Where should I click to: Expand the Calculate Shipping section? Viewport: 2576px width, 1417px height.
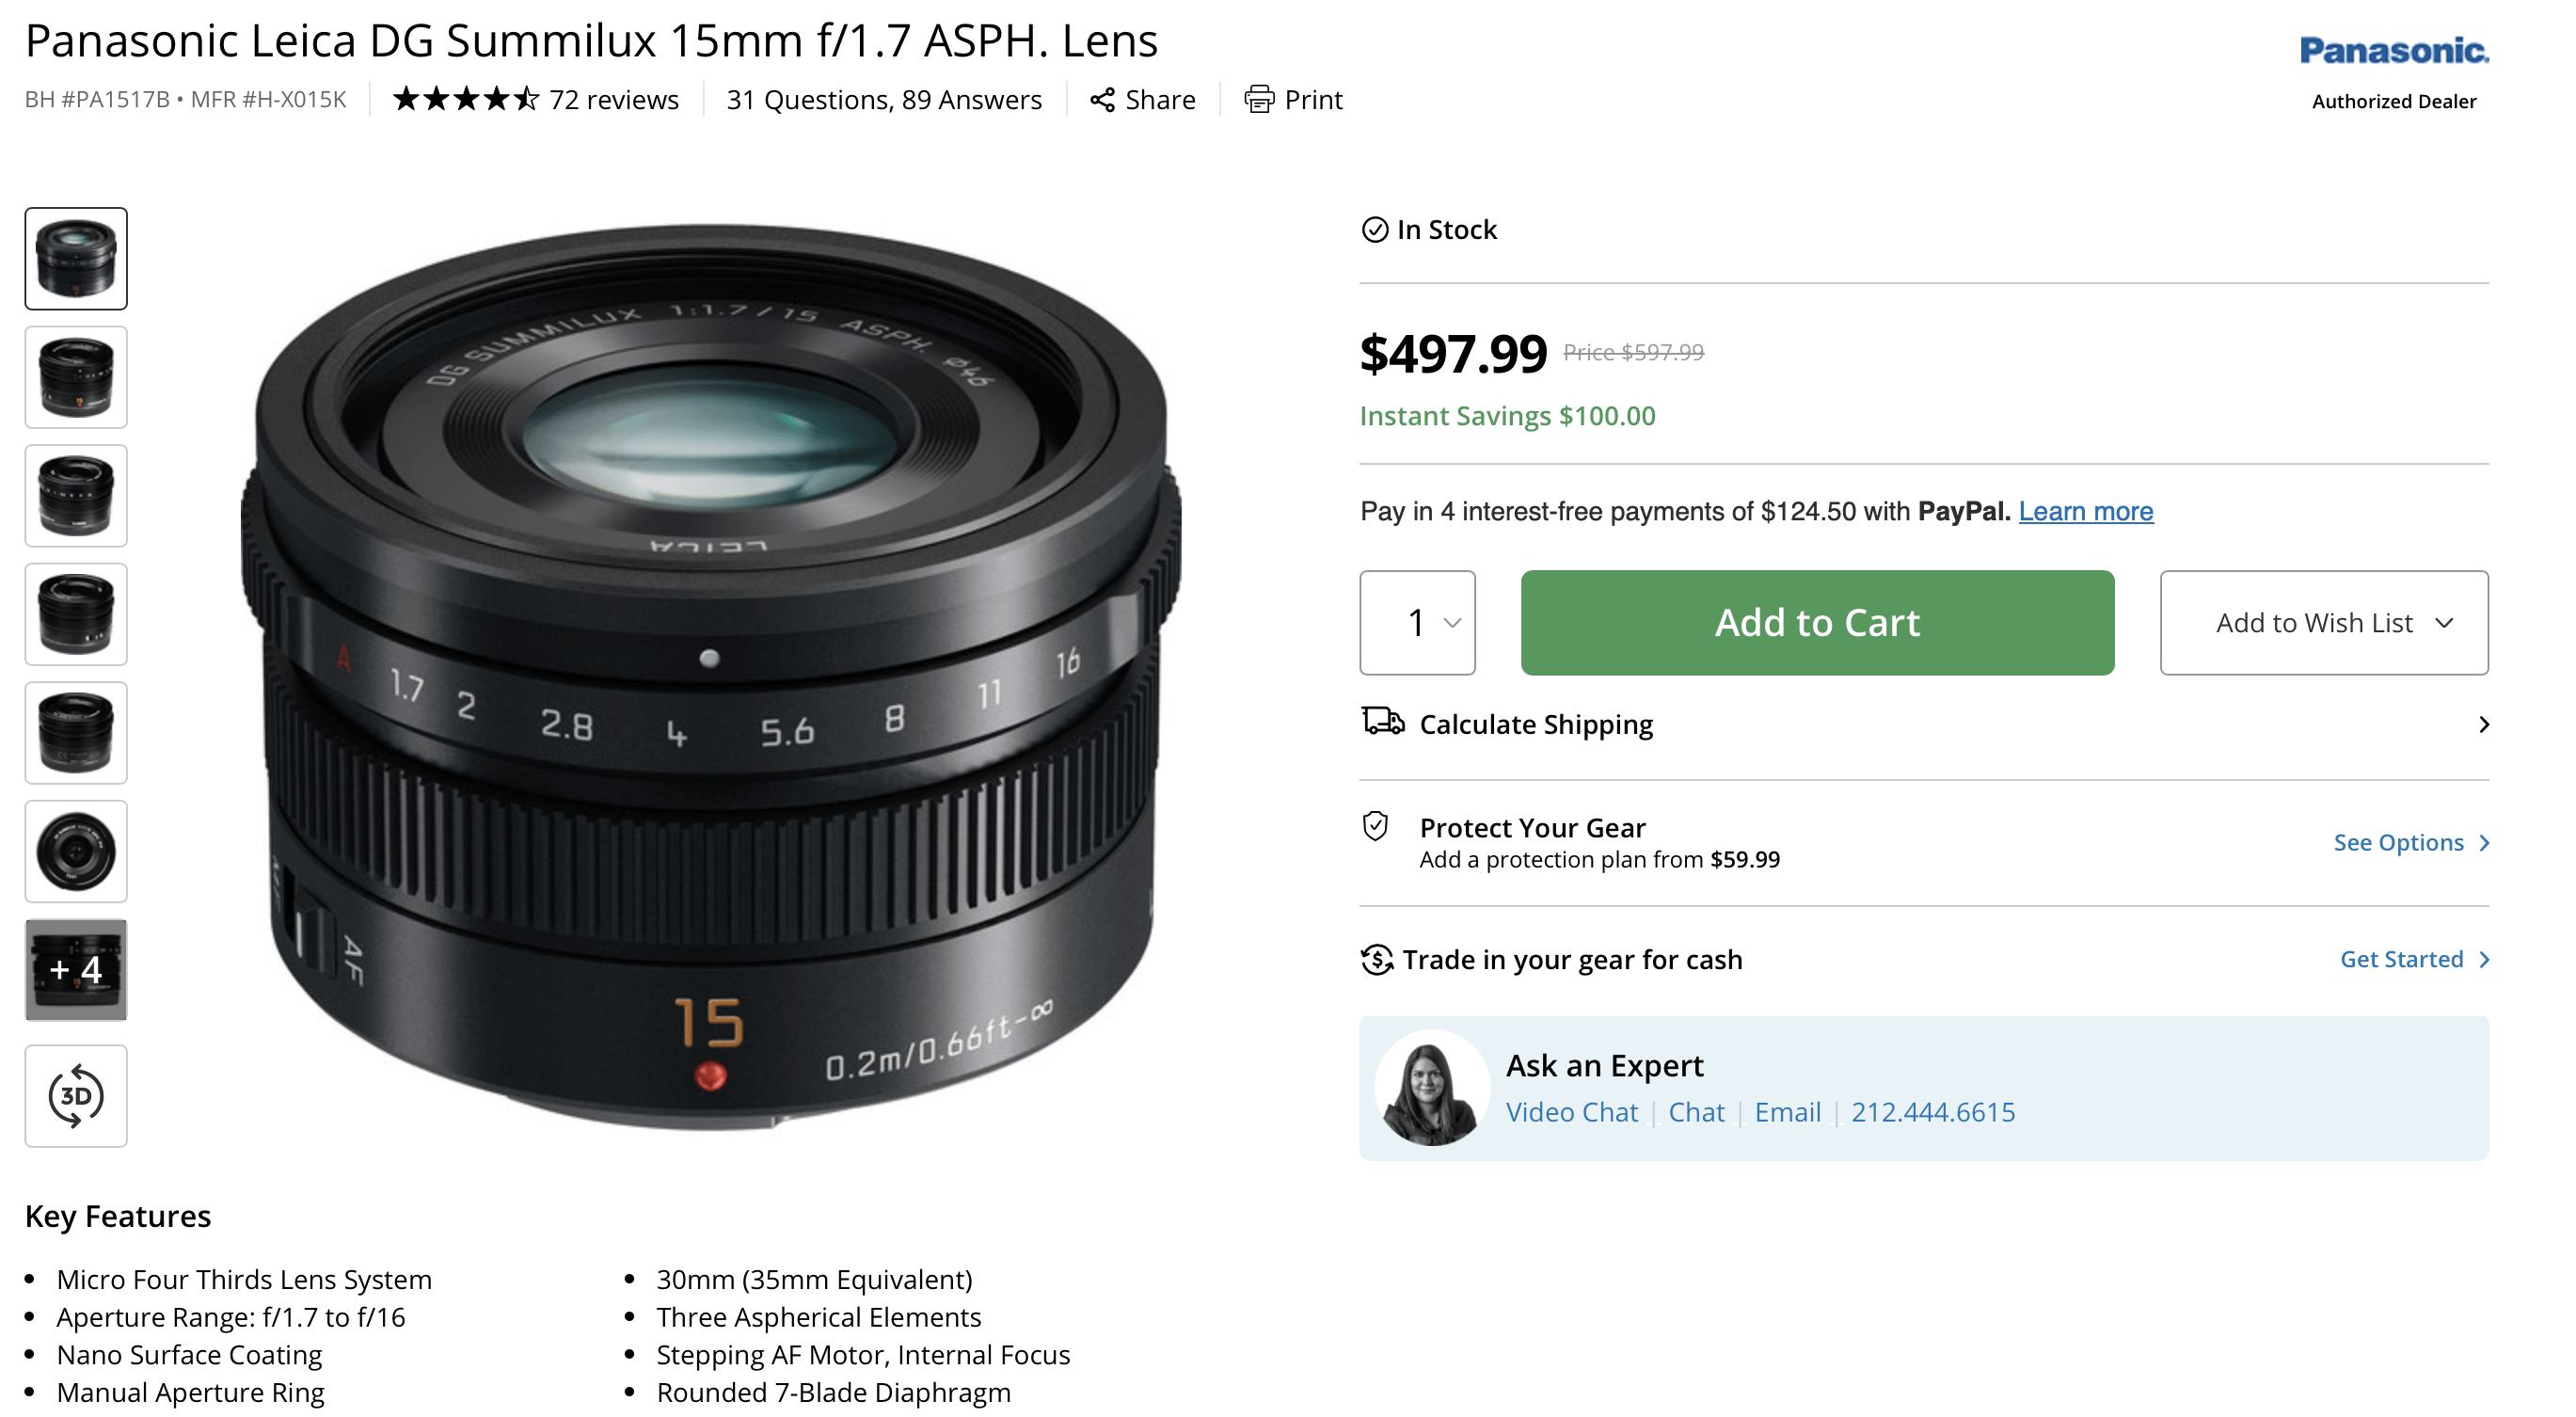click(2484, 724)
